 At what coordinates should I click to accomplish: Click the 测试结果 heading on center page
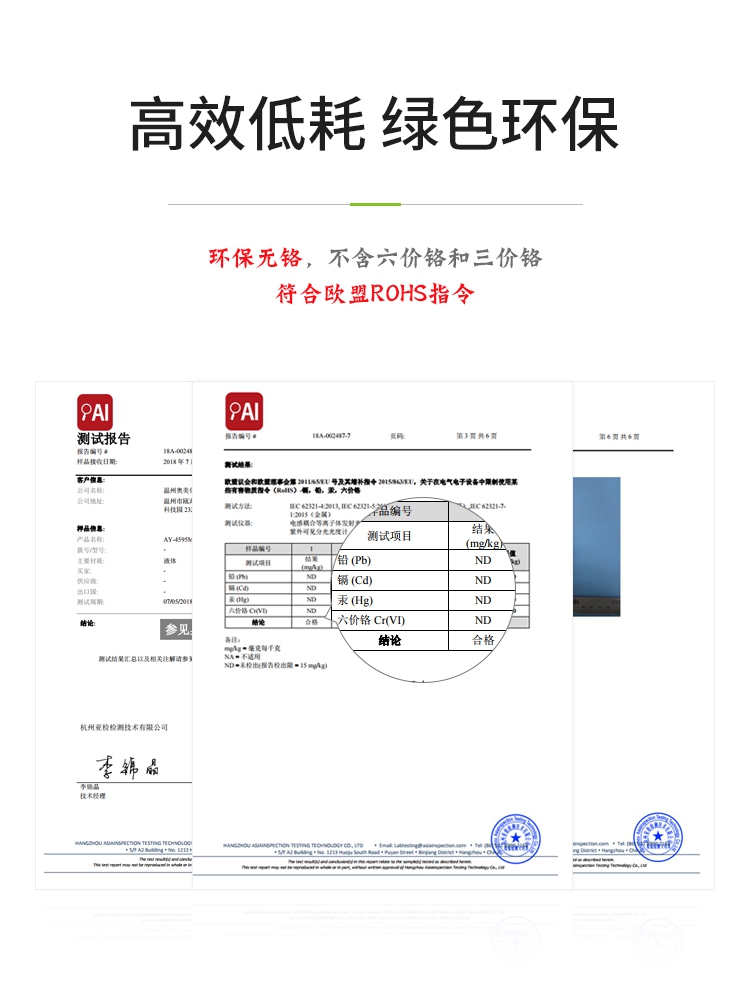(x=239, y=465)
